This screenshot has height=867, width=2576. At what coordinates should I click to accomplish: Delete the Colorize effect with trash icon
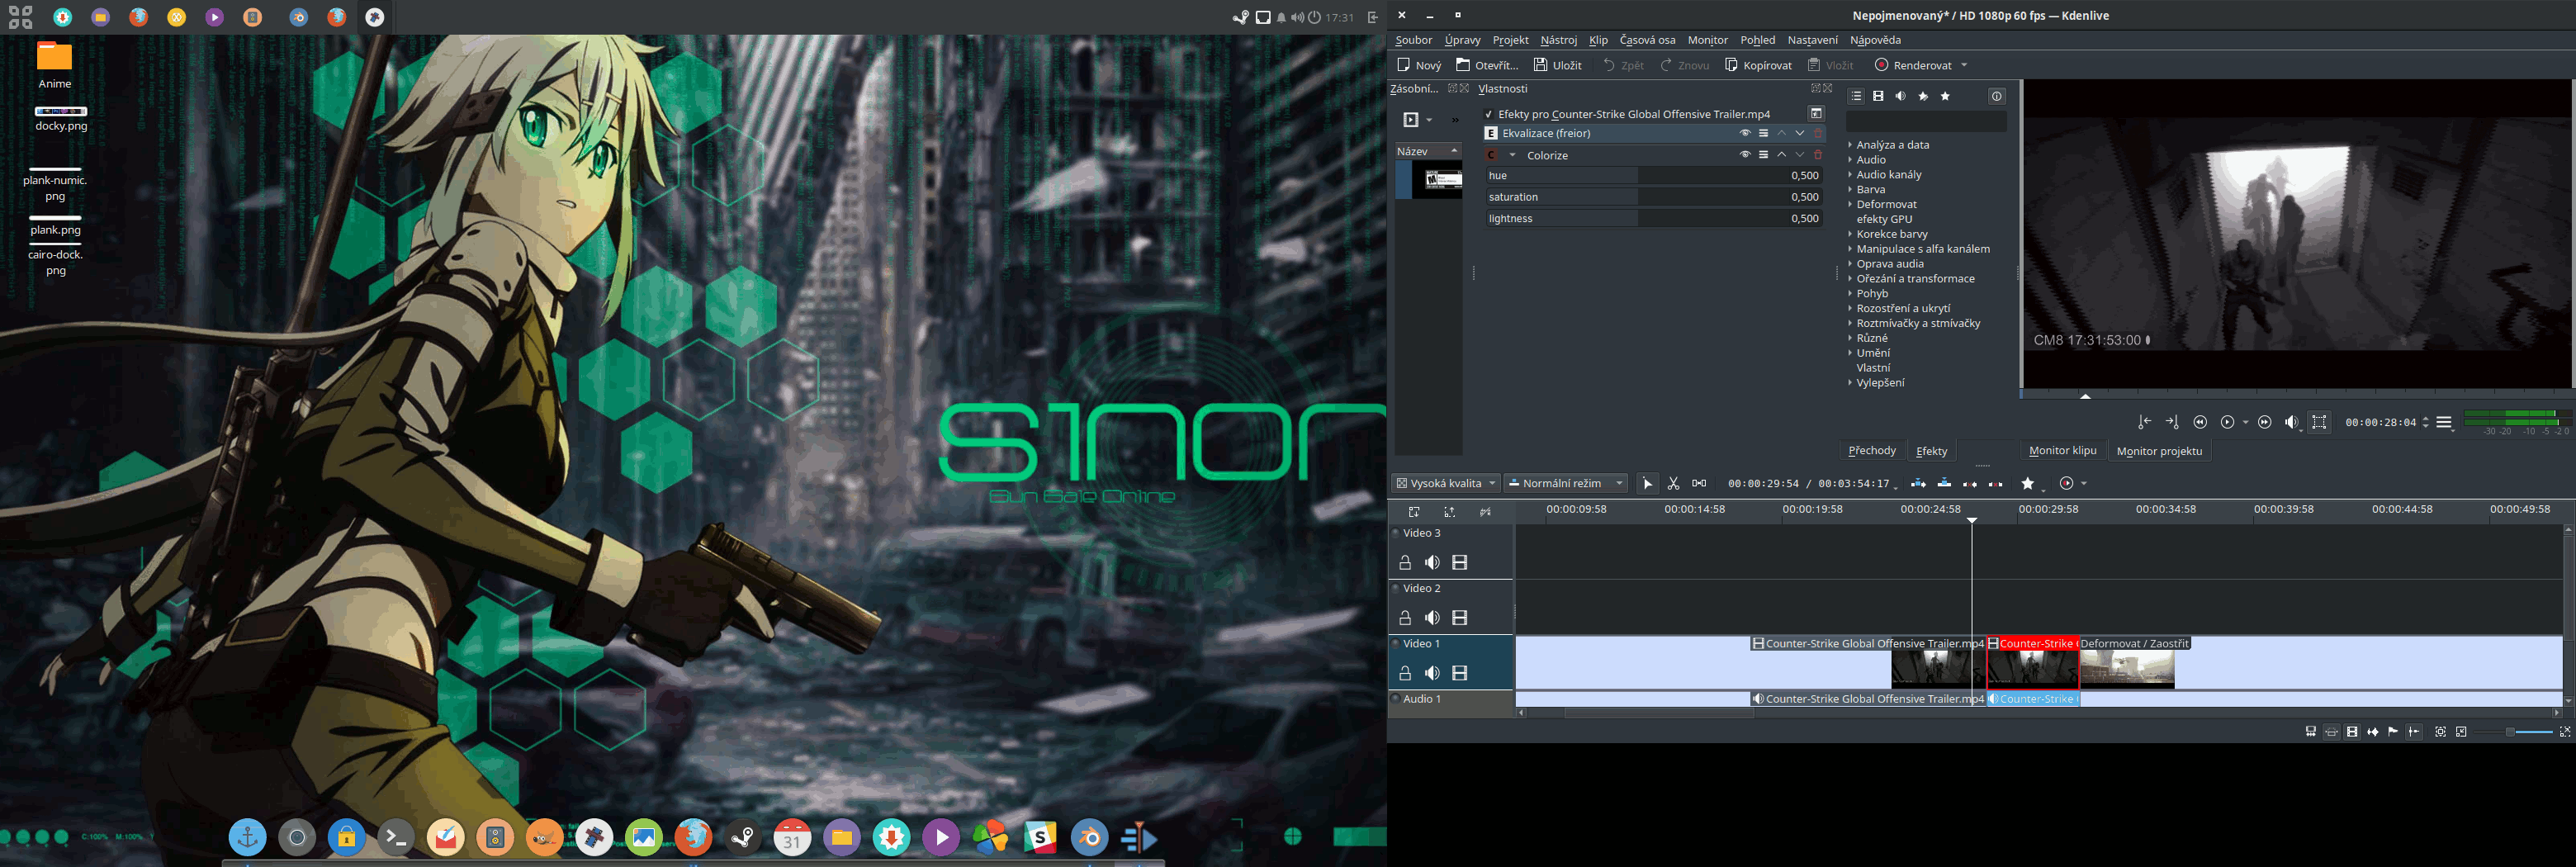pyautogui.click(x=1818, y=155)
